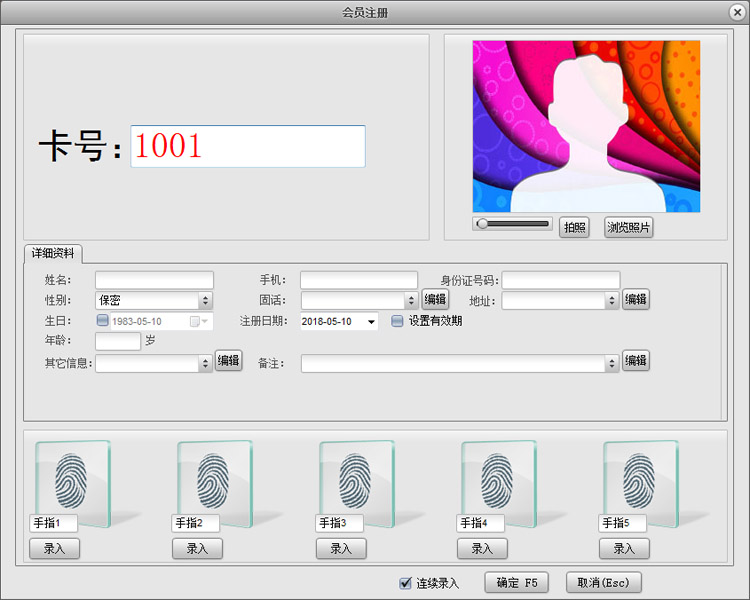
Task: Click the 2018-05-10 registration date value
Action: point(327,322)
